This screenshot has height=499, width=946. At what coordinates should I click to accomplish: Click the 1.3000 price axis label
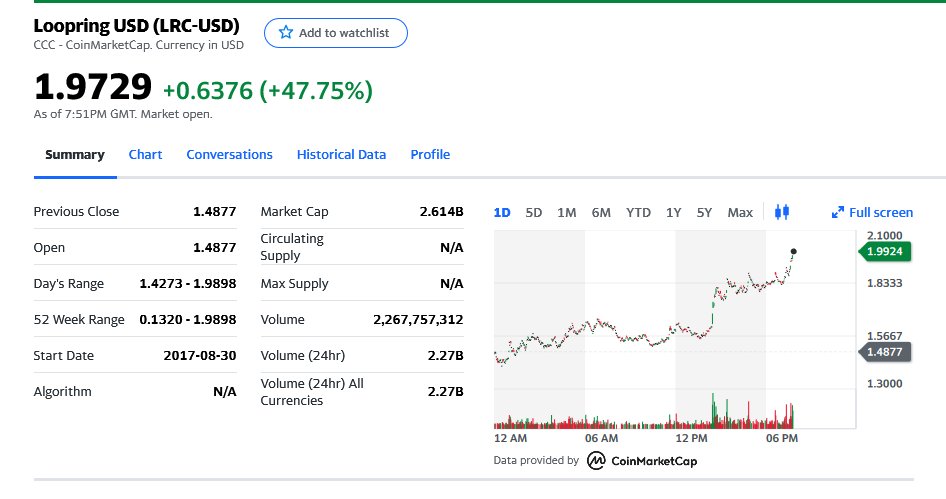click(884, 384)
